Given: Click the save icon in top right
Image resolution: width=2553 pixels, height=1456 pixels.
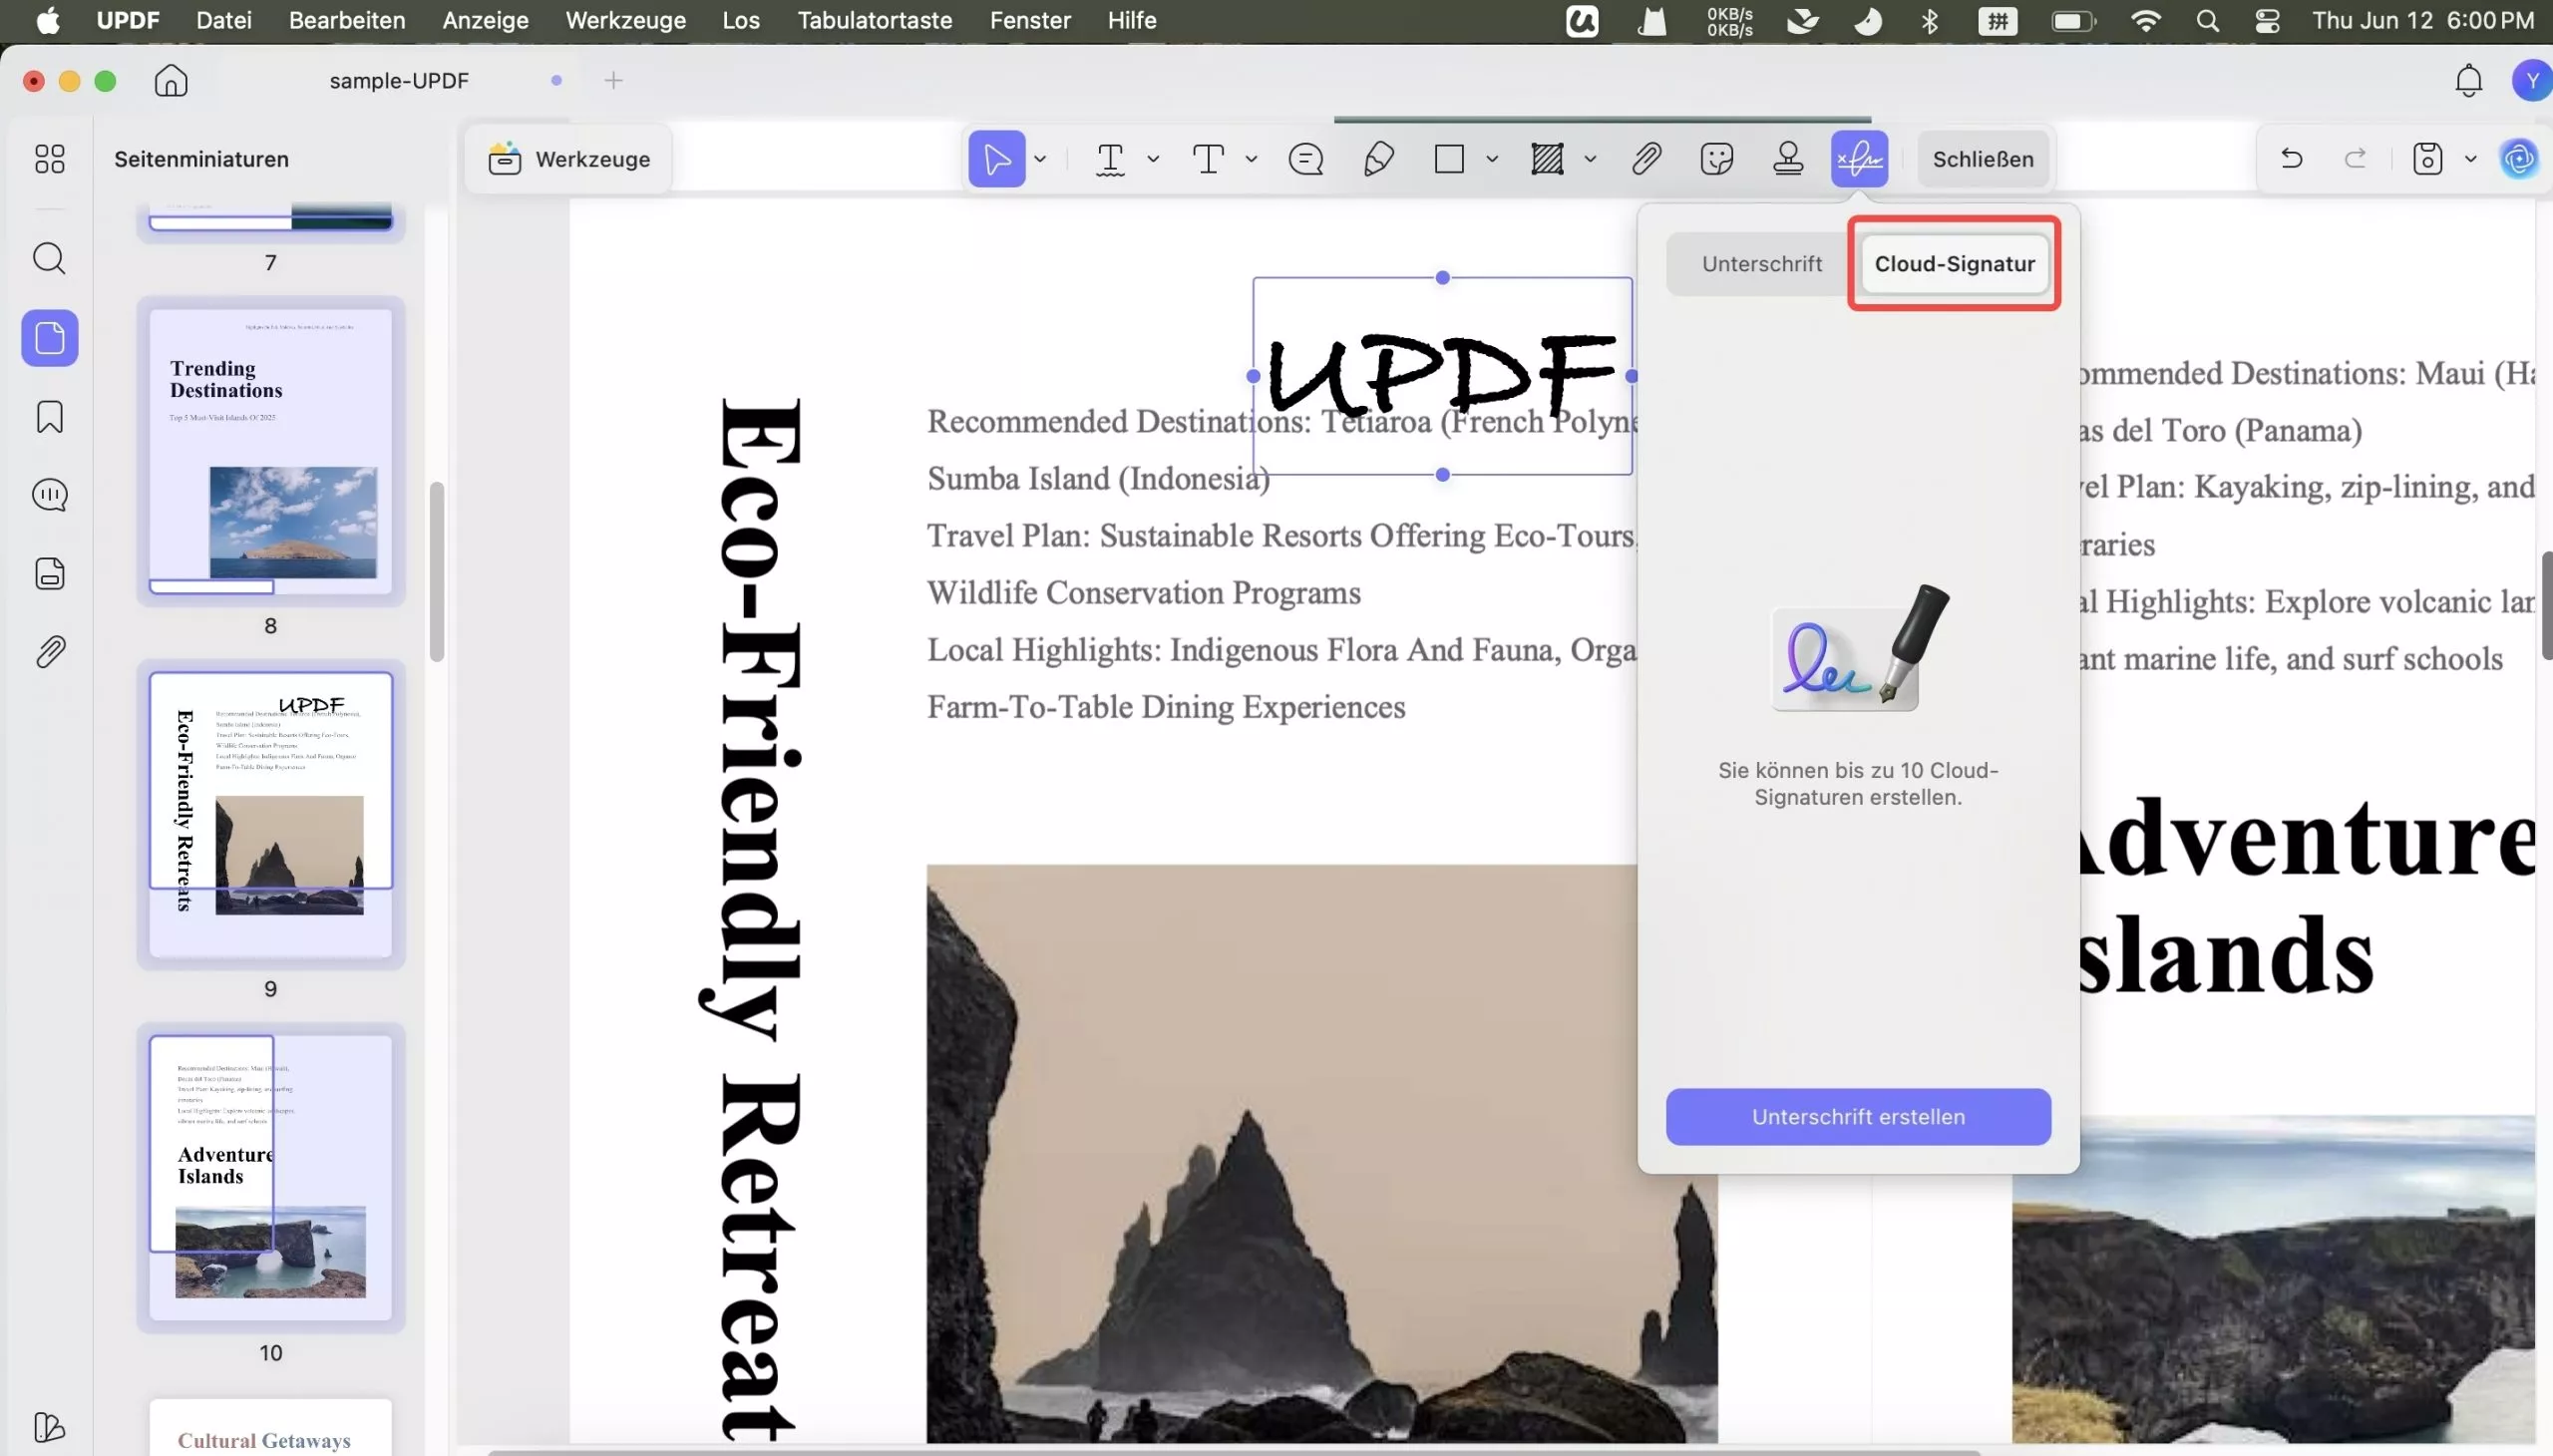Looking at the screenshot, I should tap(2427, 159).
